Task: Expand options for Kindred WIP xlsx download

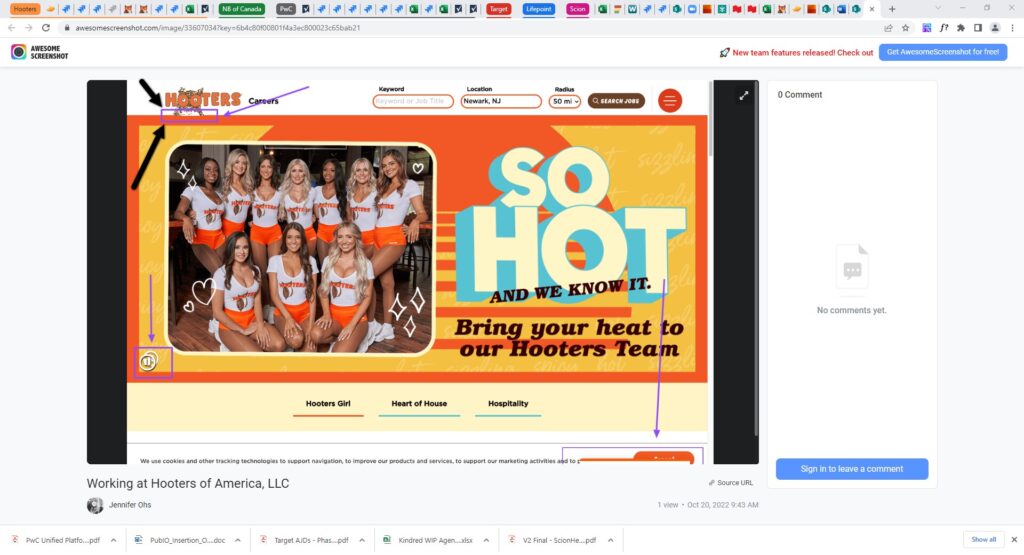Action: coord(486,540)
